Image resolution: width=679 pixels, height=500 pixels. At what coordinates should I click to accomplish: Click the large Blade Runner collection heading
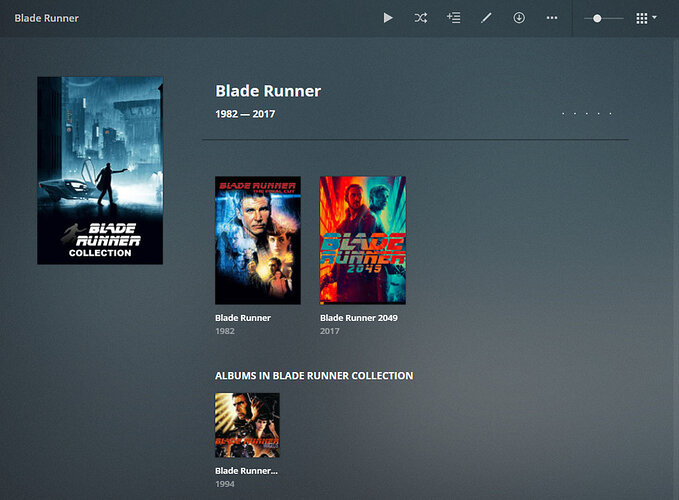point(268,91)
